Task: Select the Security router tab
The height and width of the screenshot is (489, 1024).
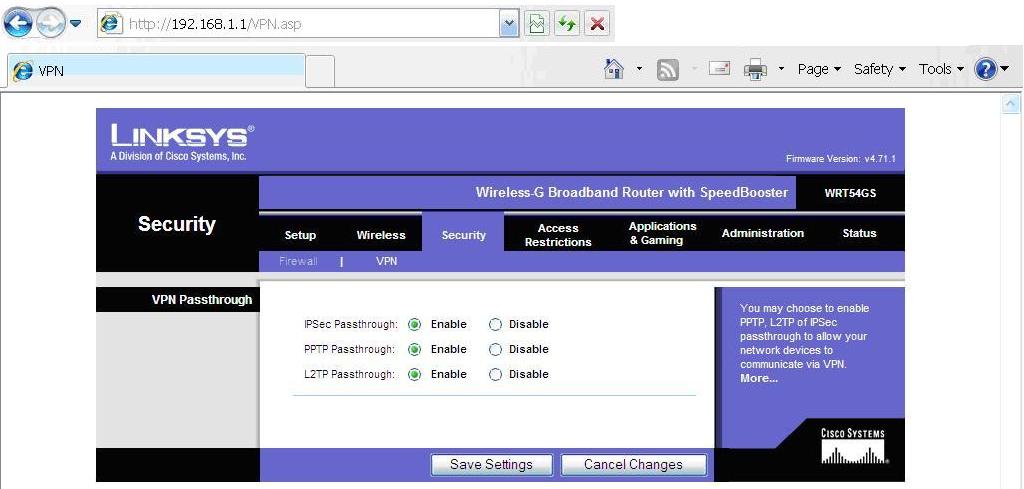Action: click(463, 235)
